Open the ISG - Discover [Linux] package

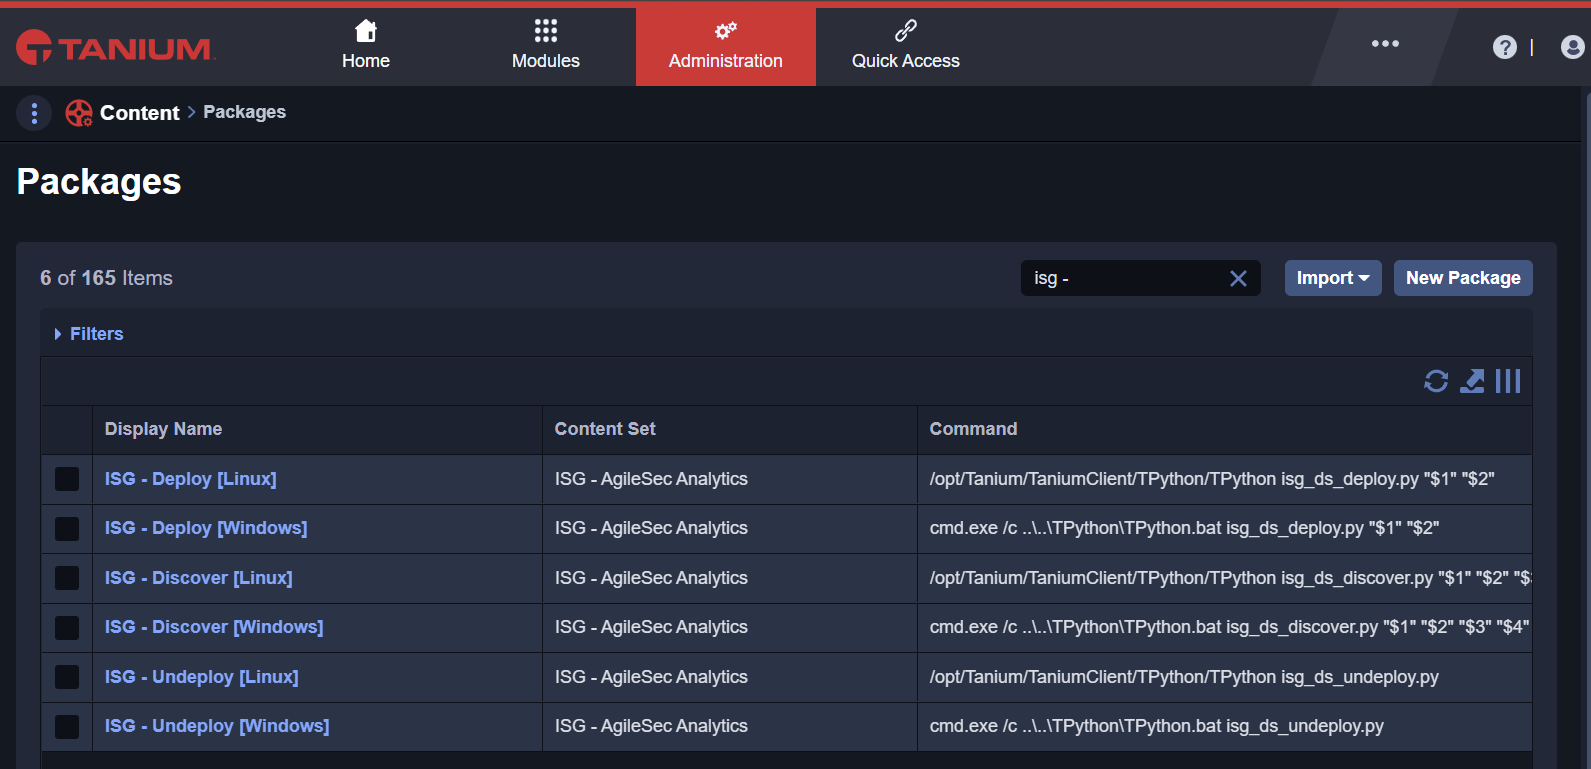coord(199,578)
